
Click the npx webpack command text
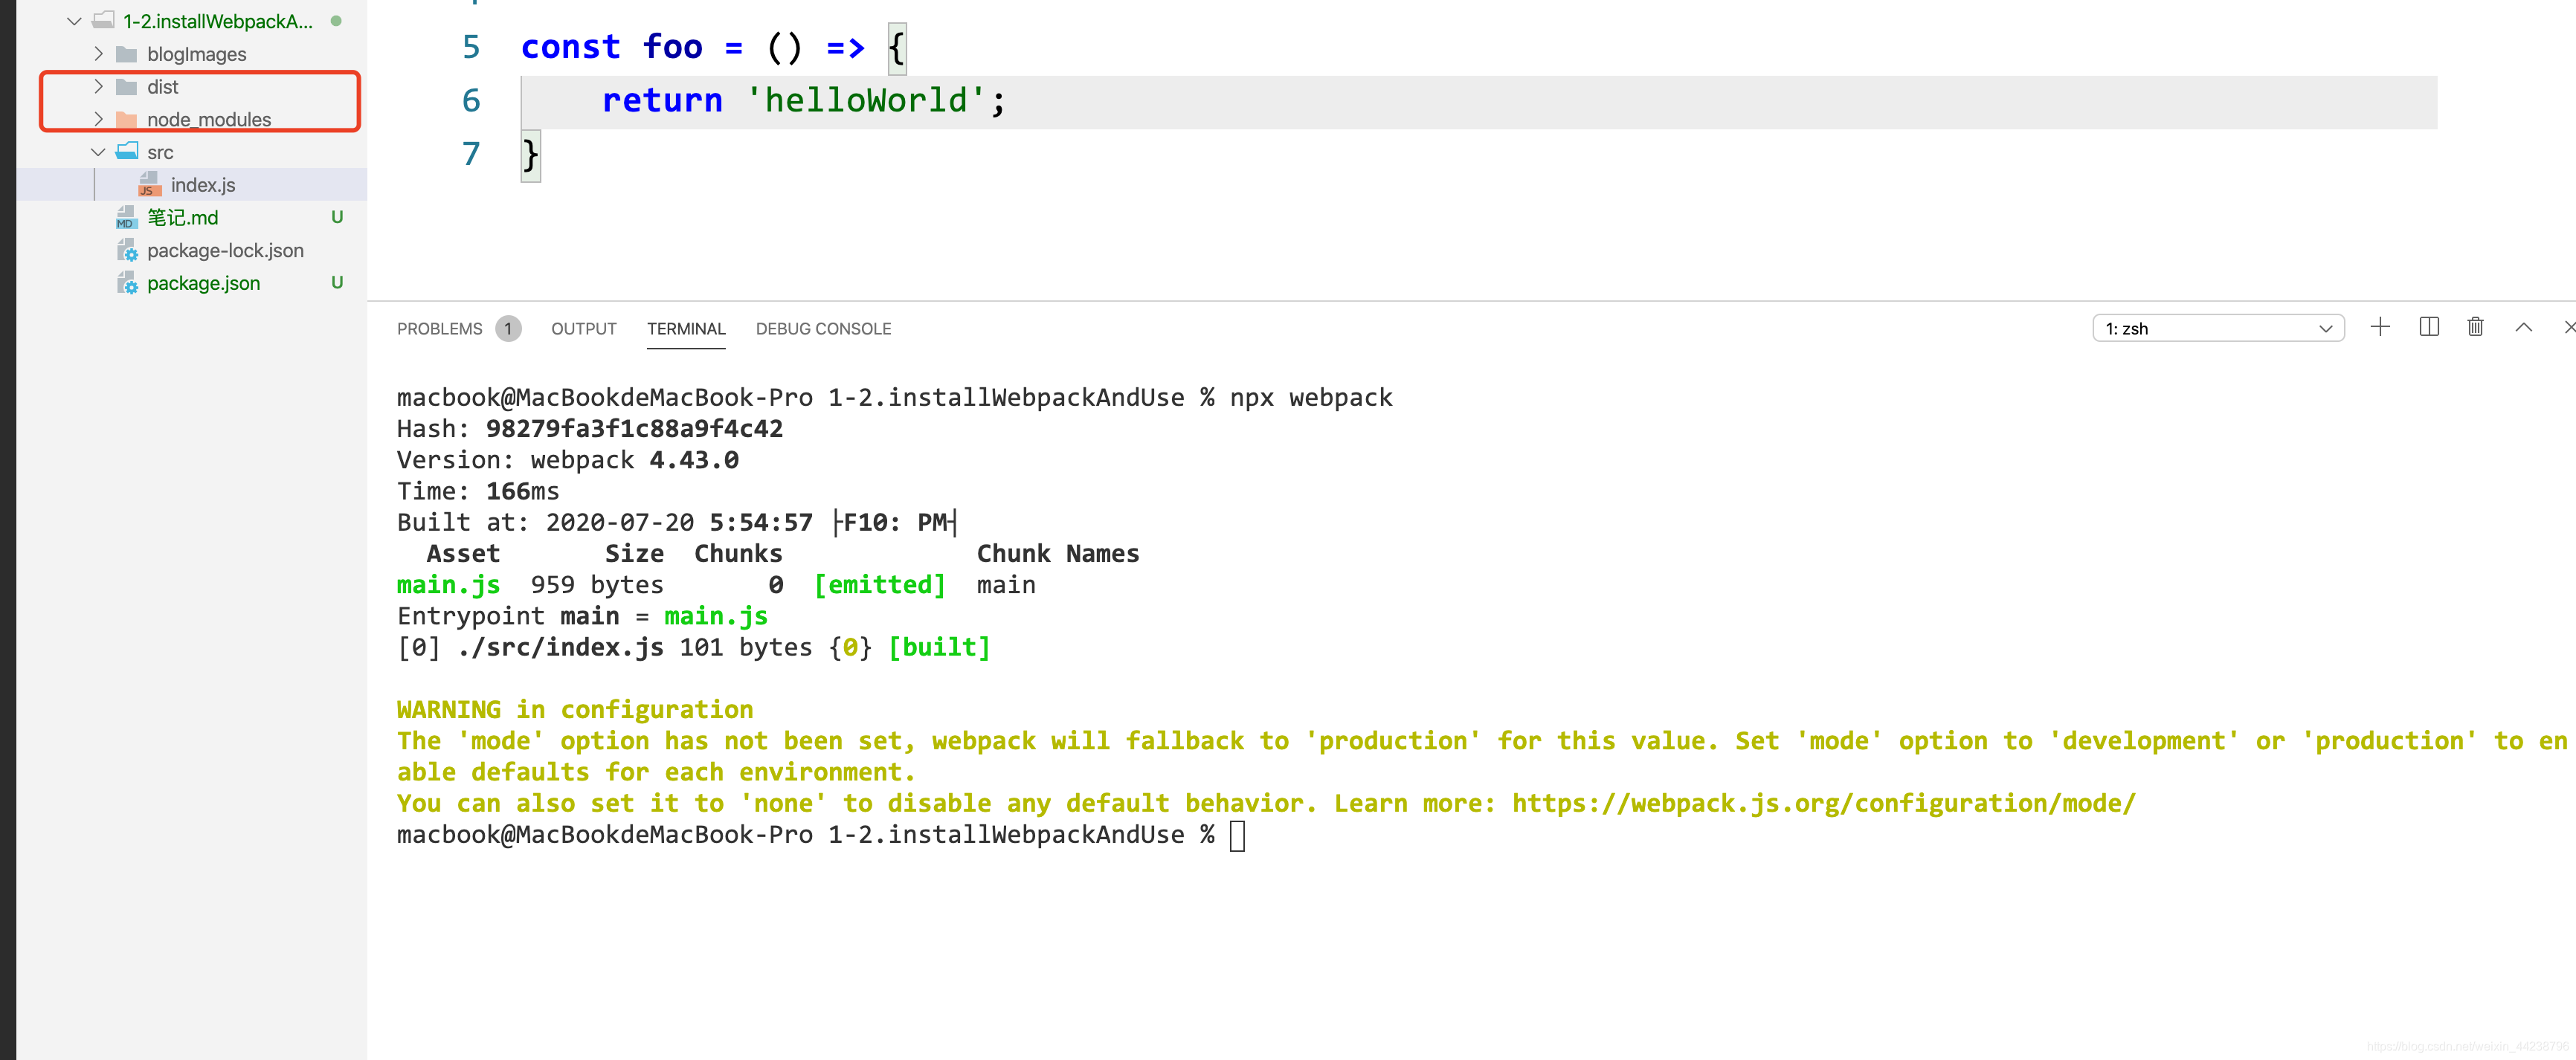tap(1311, 398)
